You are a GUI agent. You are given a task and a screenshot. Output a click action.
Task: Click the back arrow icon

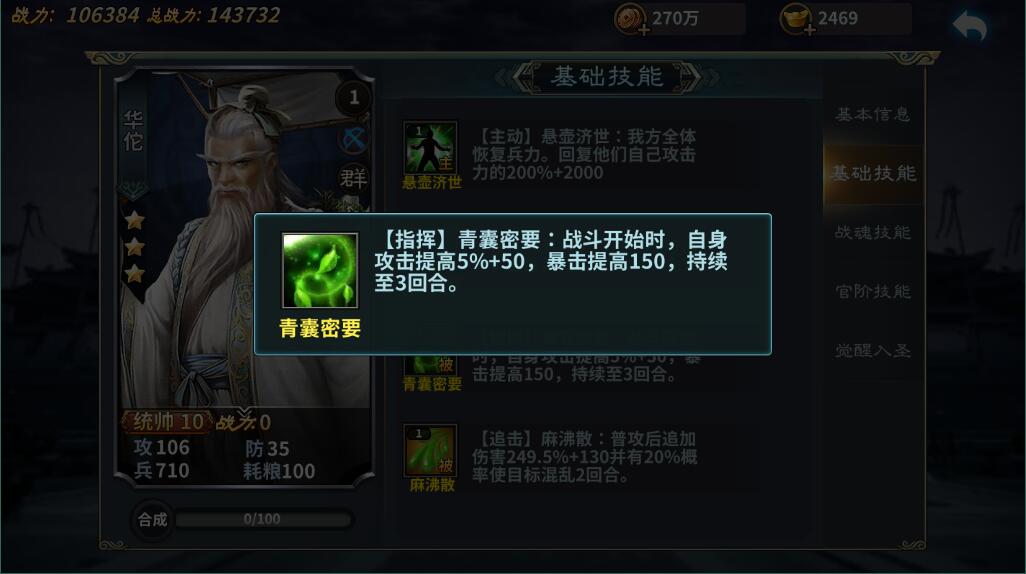[970, 26]
